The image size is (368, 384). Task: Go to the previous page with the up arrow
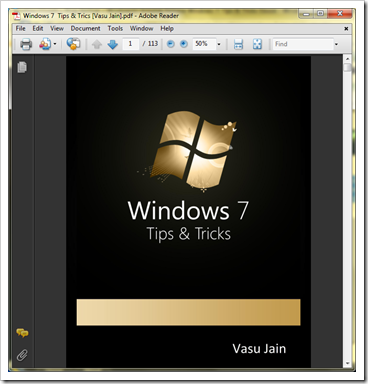tap(97, 44)
